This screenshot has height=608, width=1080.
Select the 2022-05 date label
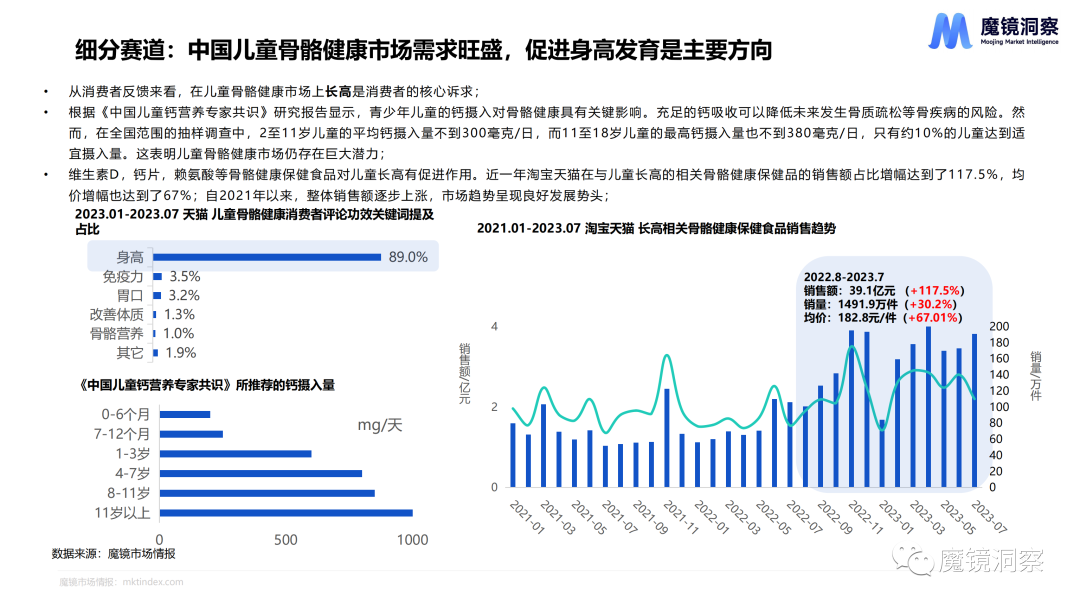(773, 517)
